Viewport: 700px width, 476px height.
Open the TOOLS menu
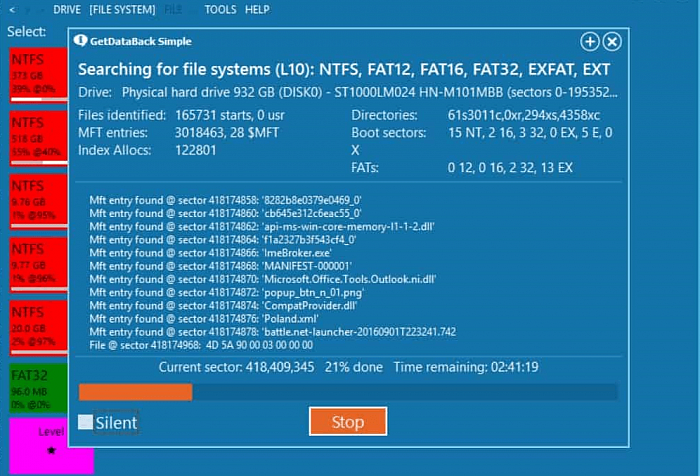coord(221,9)
